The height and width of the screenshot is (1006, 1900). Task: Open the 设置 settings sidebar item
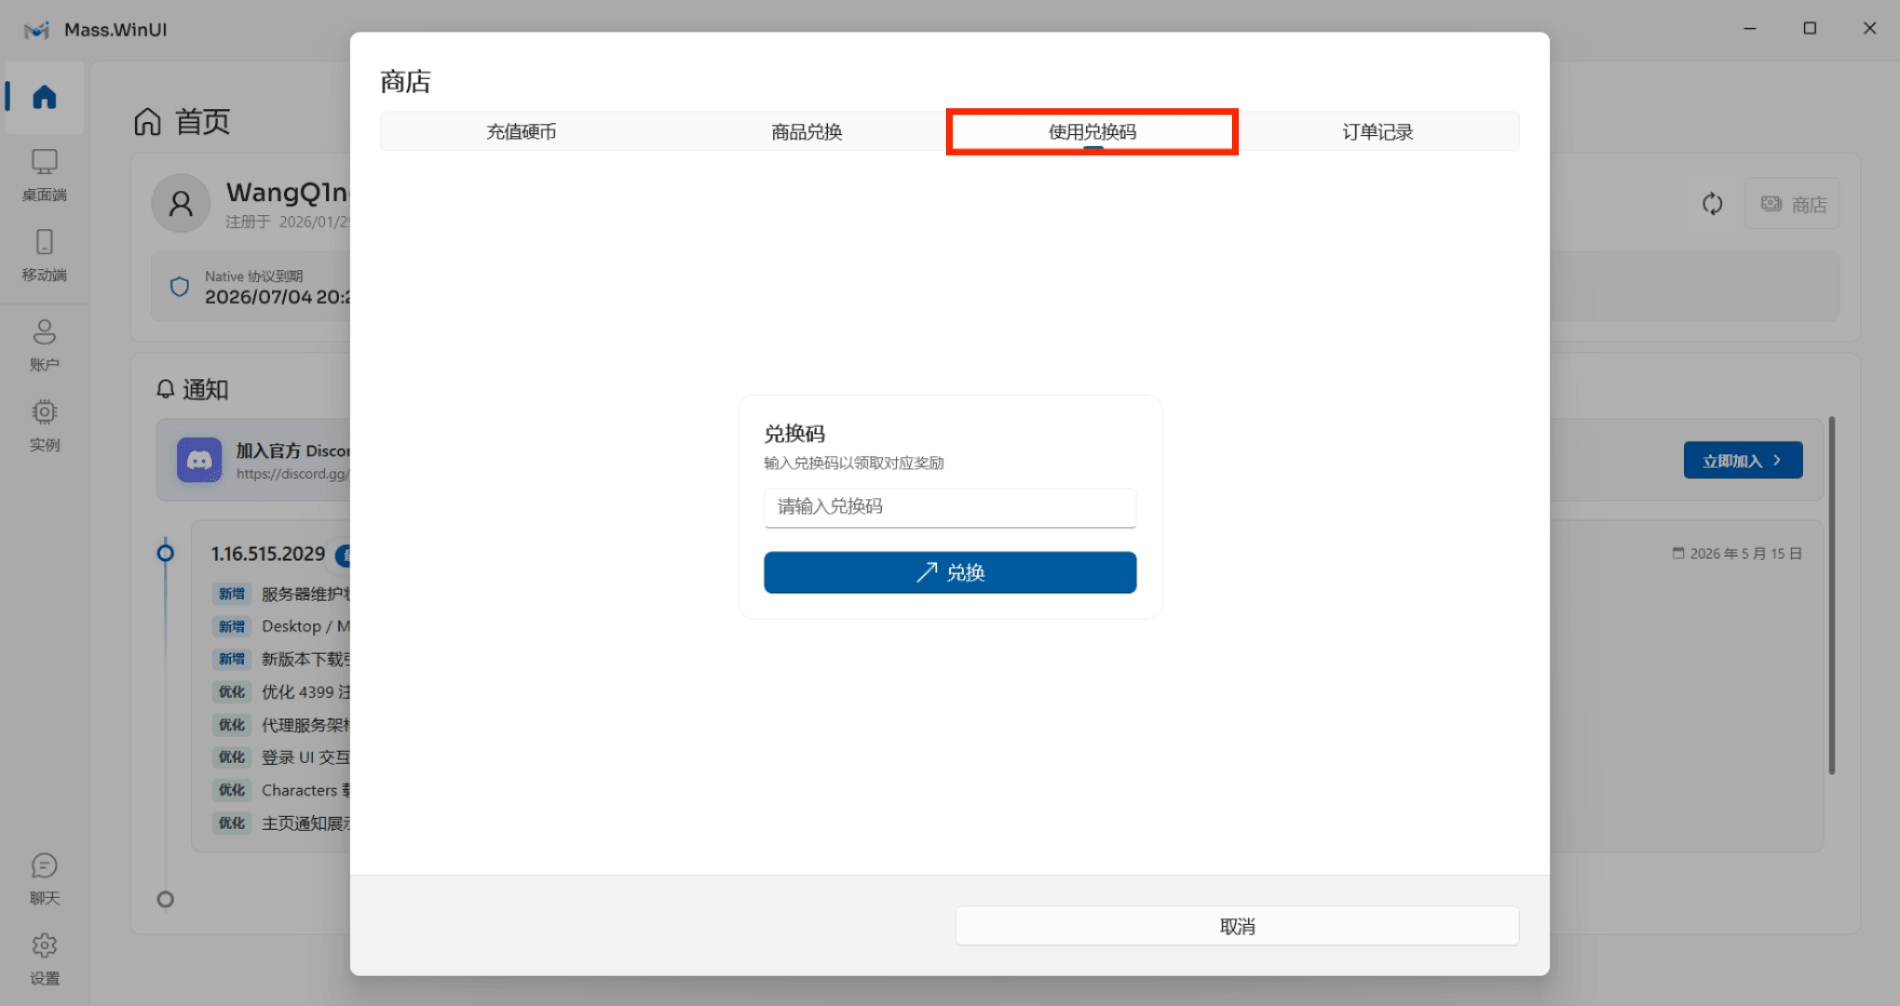44,959
